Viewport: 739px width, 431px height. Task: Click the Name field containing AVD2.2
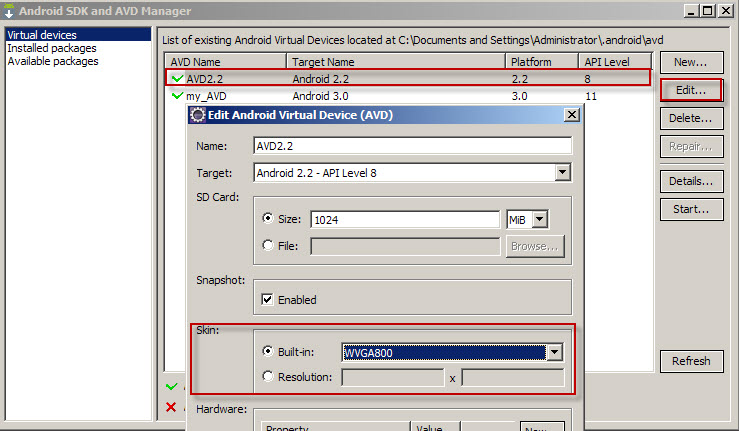pyautogui.click(x=412, y=146)
